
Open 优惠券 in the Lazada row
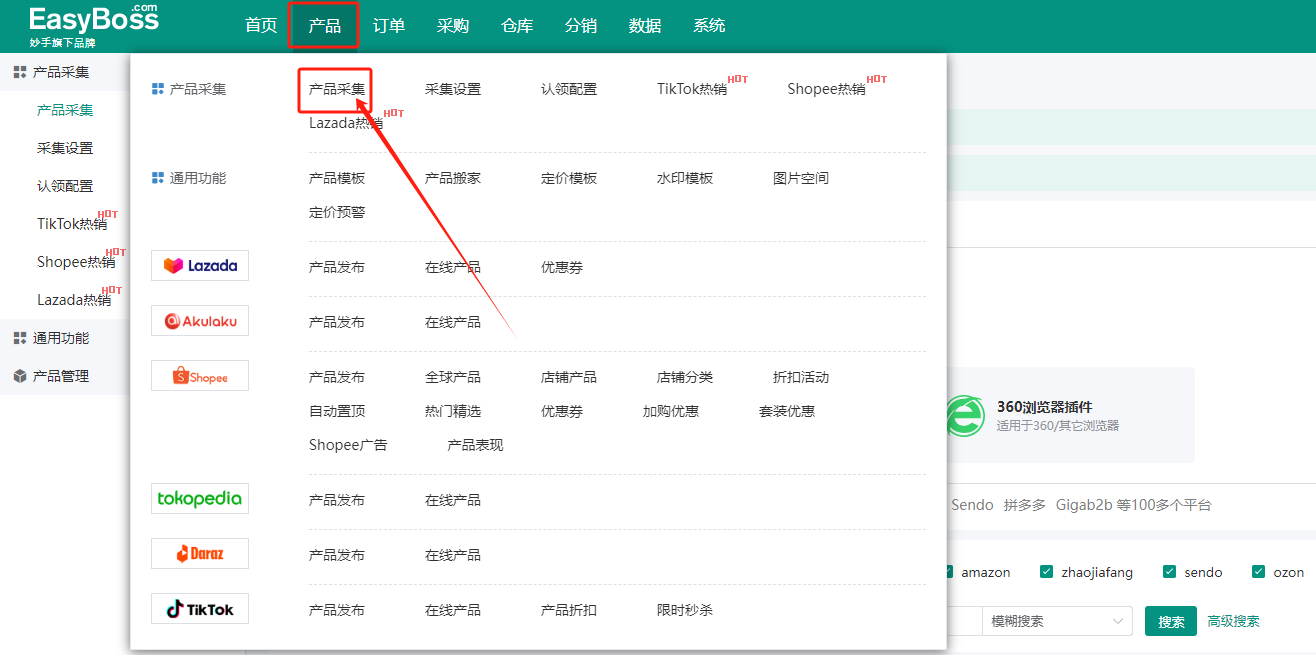[562, 267]
